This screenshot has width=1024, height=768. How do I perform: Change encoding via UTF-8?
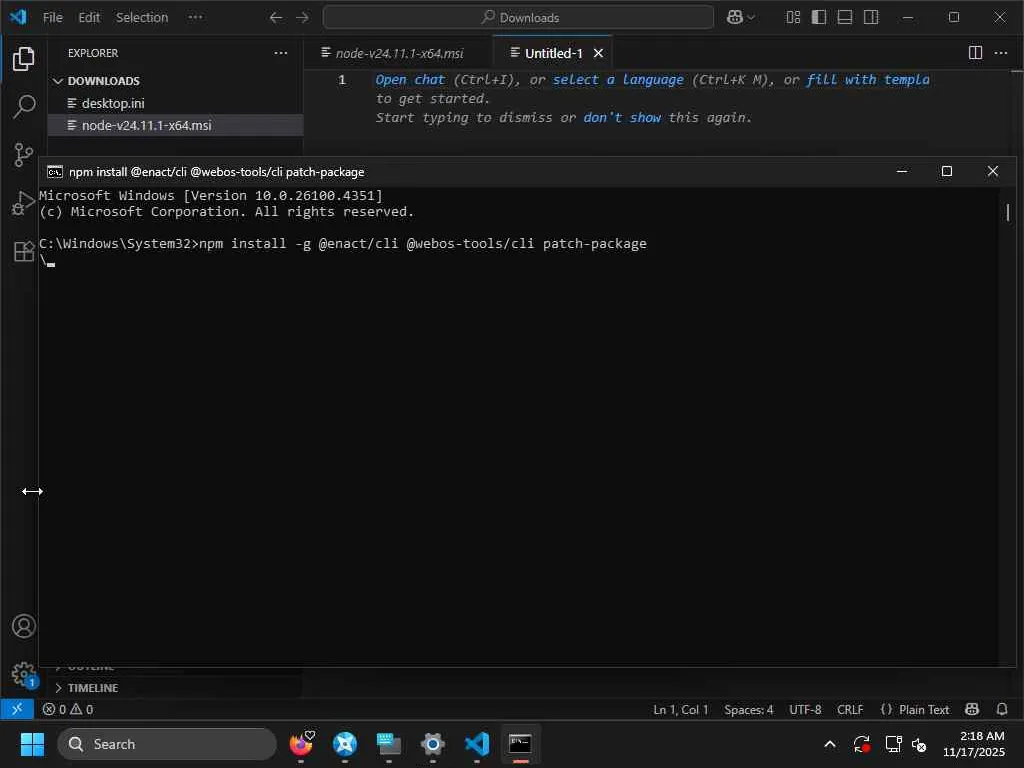pyautogui.click(x=805, y=709)
